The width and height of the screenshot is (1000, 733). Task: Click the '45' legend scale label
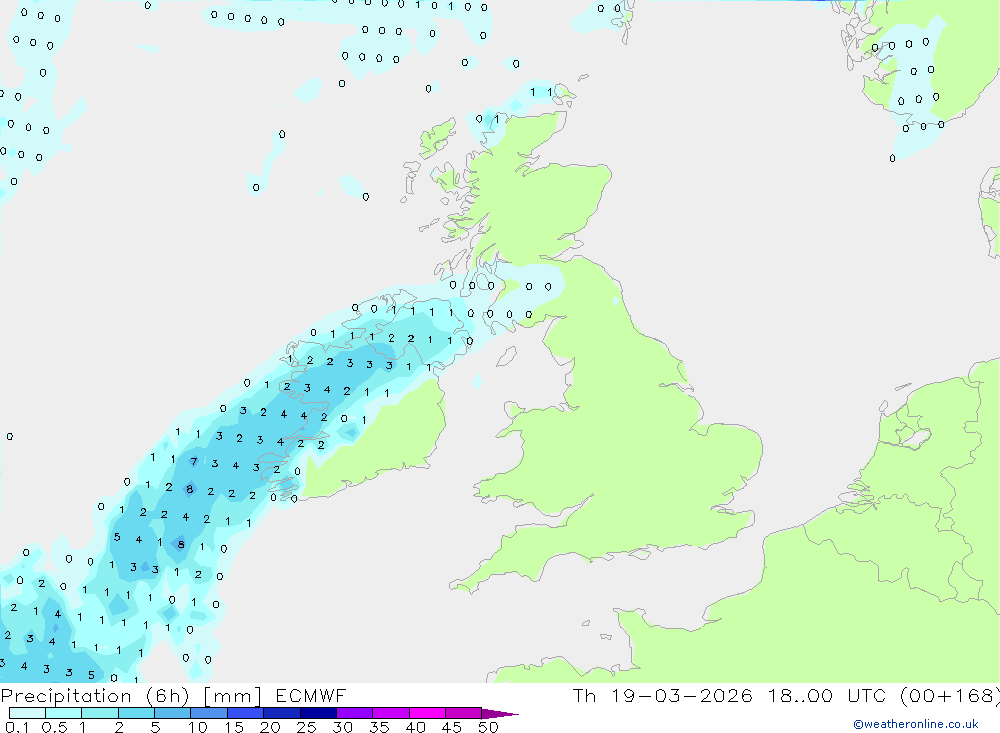(x=452, y=727)
